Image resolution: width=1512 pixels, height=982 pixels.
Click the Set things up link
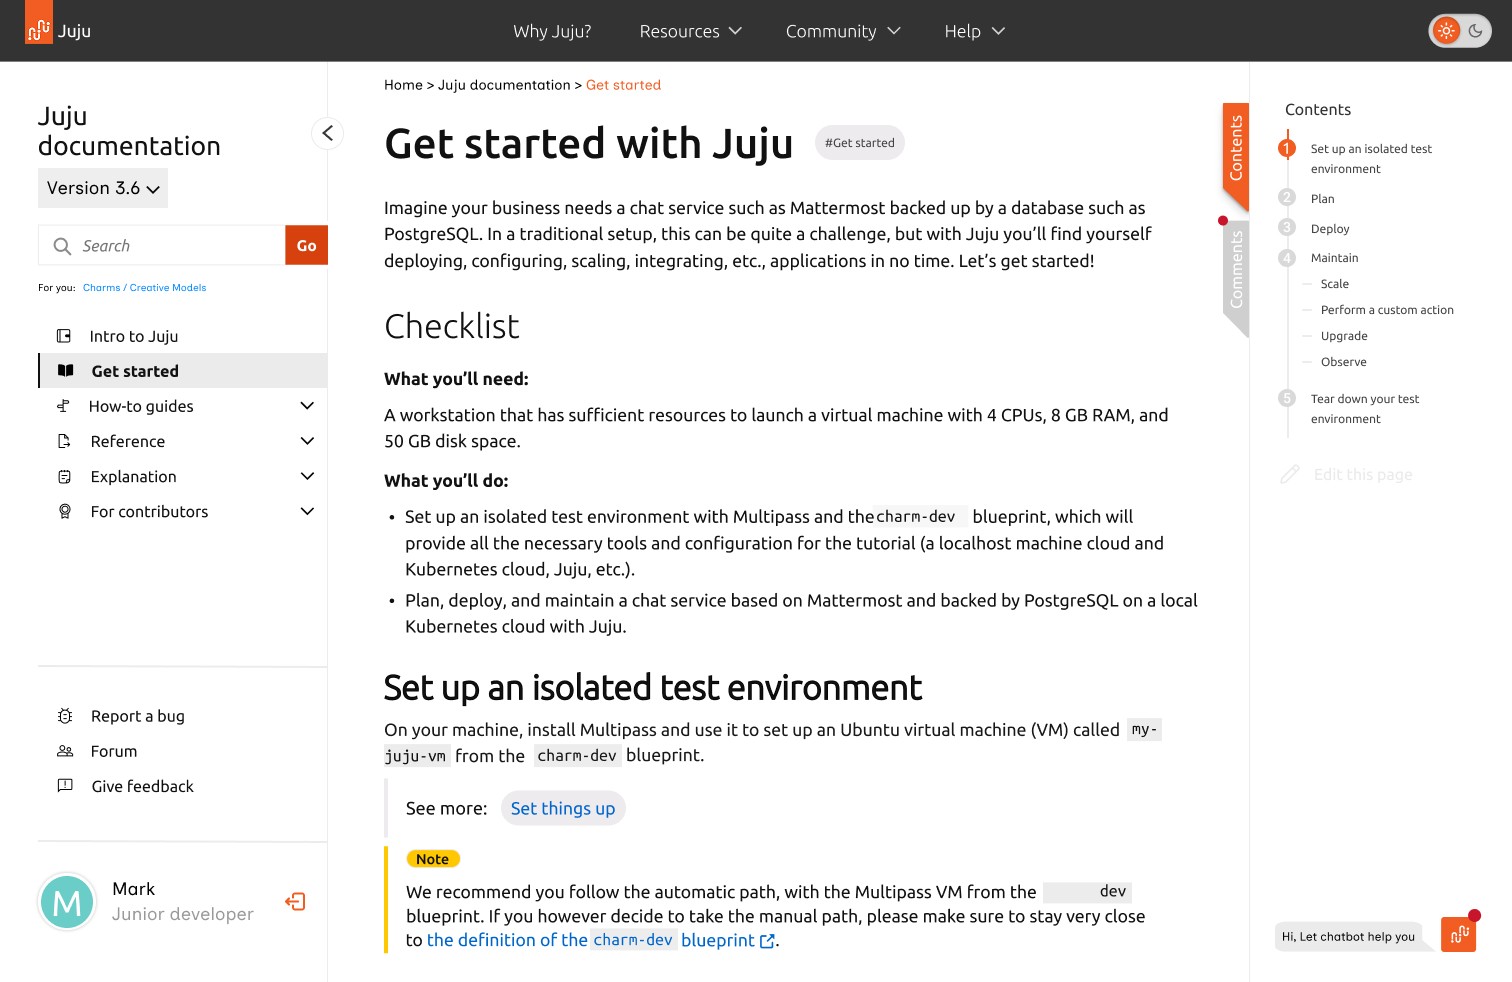pos(563,808)
